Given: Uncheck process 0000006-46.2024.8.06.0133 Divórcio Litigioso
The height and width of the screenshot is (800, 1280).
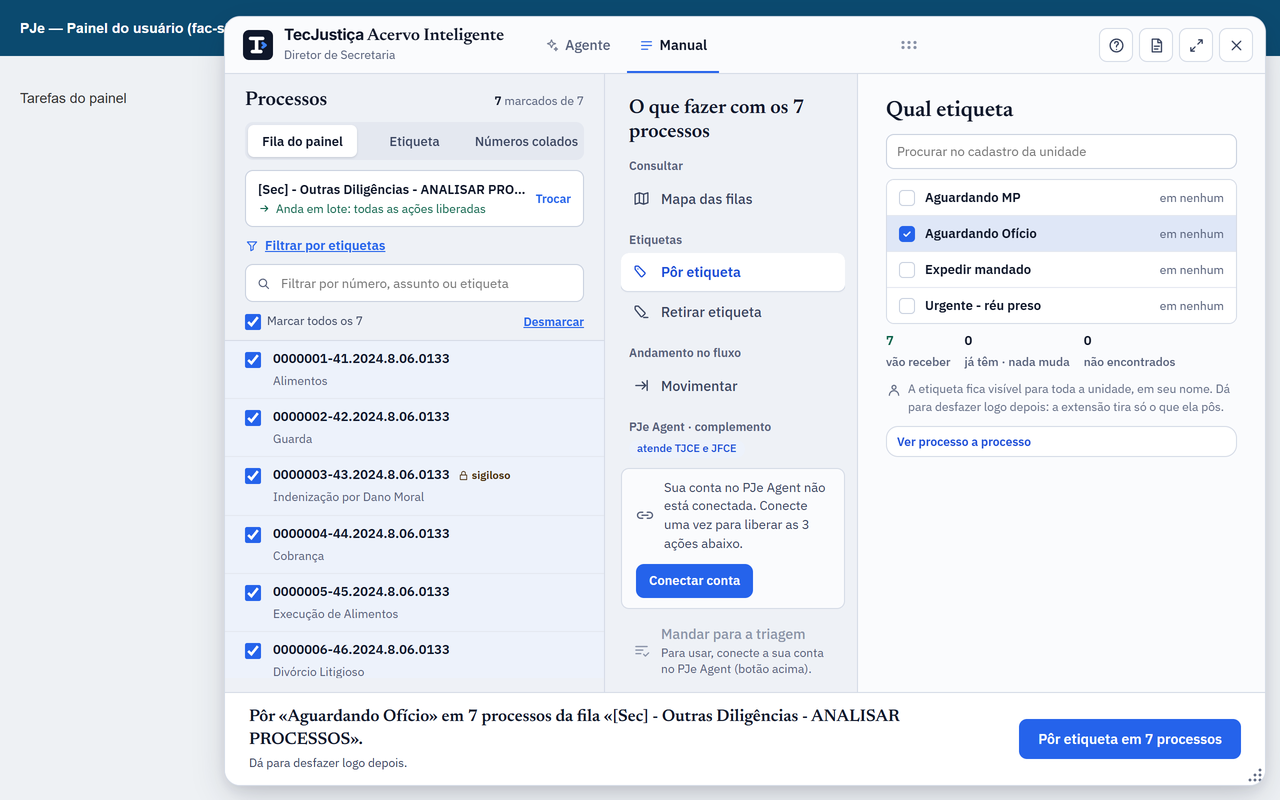Looking at the screenshot, I should 253,651.
